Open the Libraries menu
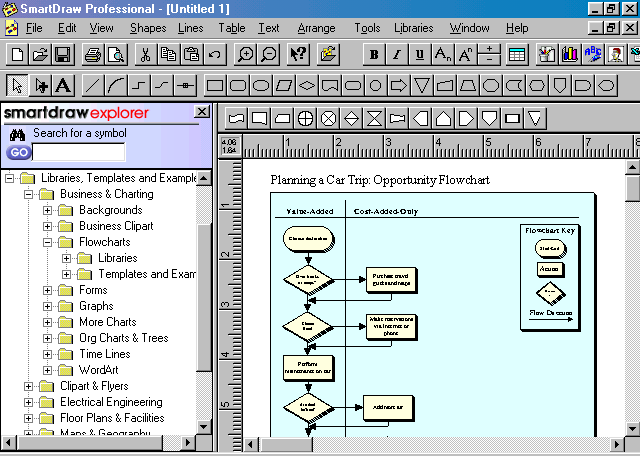The height and width of the screenshot is (456, 640). pos(413,28)
